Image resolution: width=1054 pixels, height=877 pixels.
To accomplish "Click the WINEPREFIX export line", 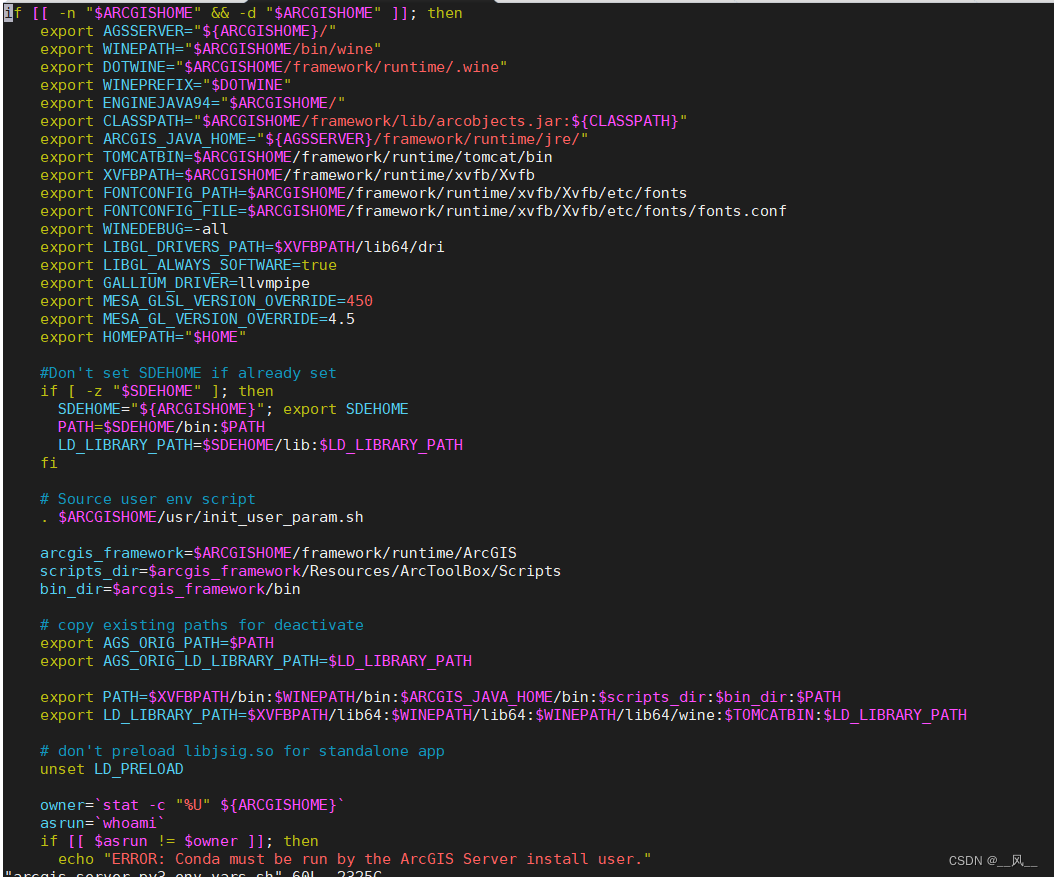I will coord(165,85).
